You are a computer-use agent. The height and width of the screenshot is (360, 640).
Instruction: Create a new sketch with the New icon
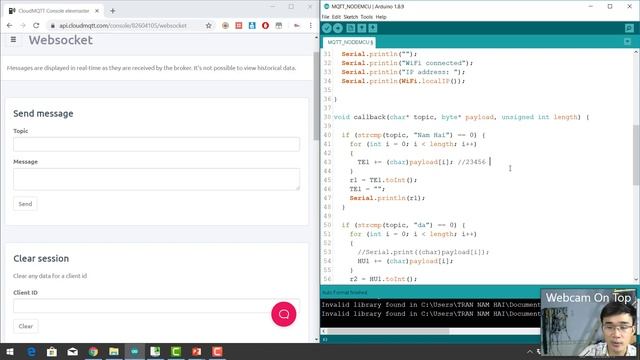[x=351, y=28]
